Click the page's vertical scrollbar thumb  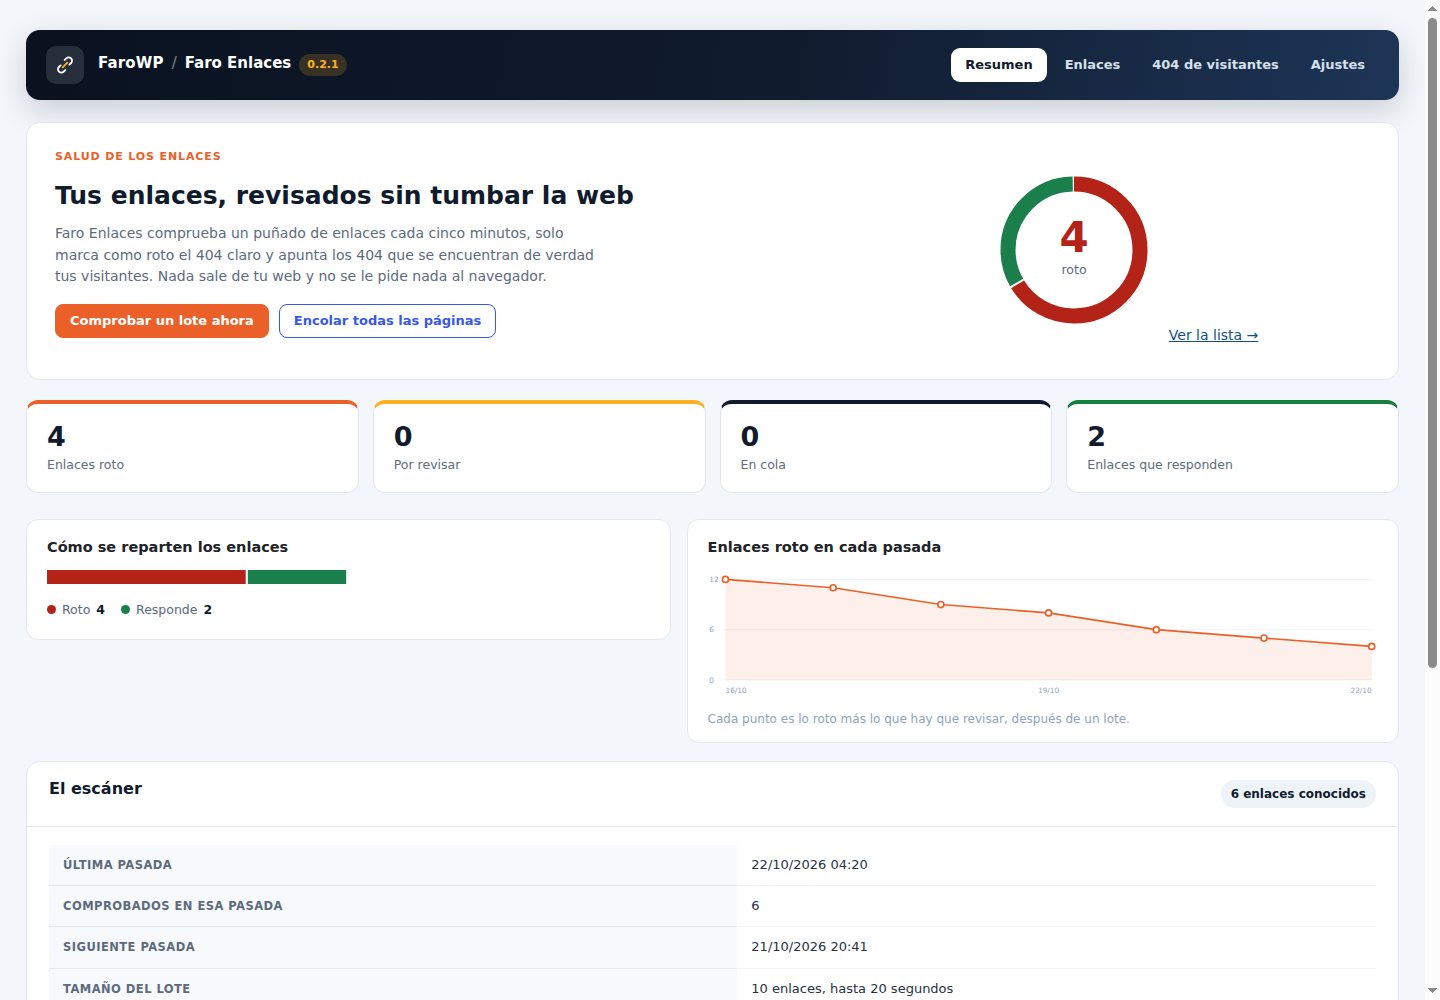pyautogui.click(x=1432, y=342)
